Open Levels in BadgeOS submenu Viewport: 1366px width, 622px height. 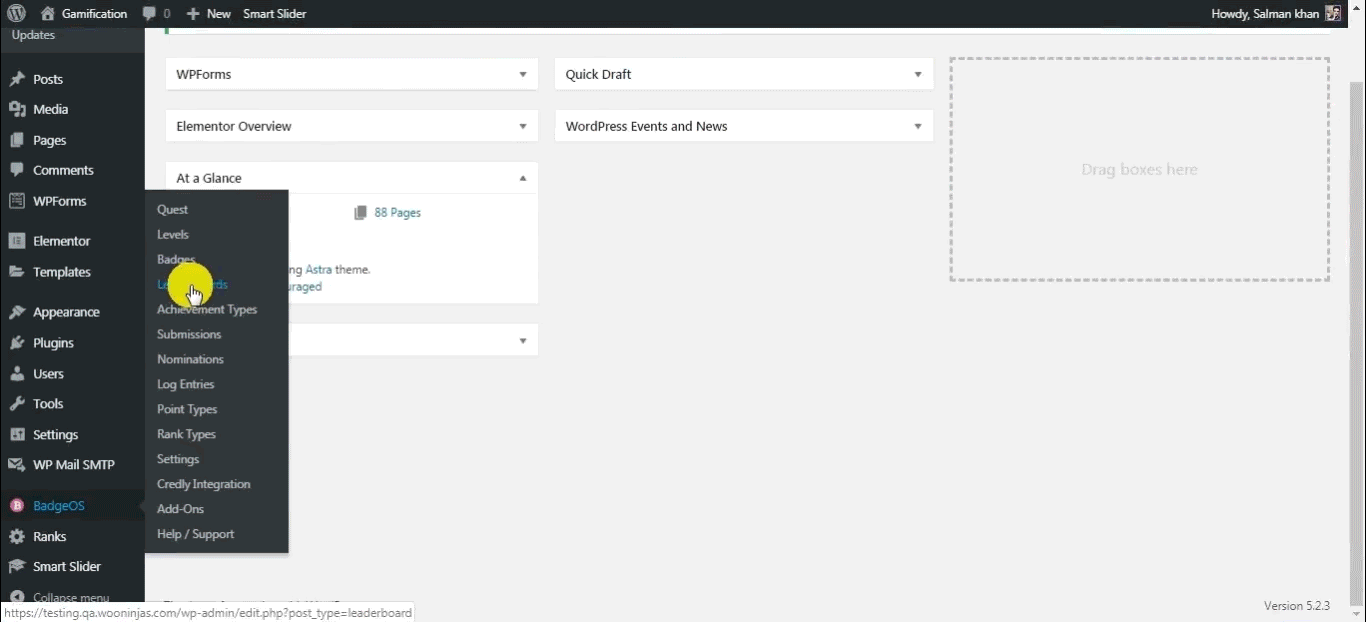(173, 234)
